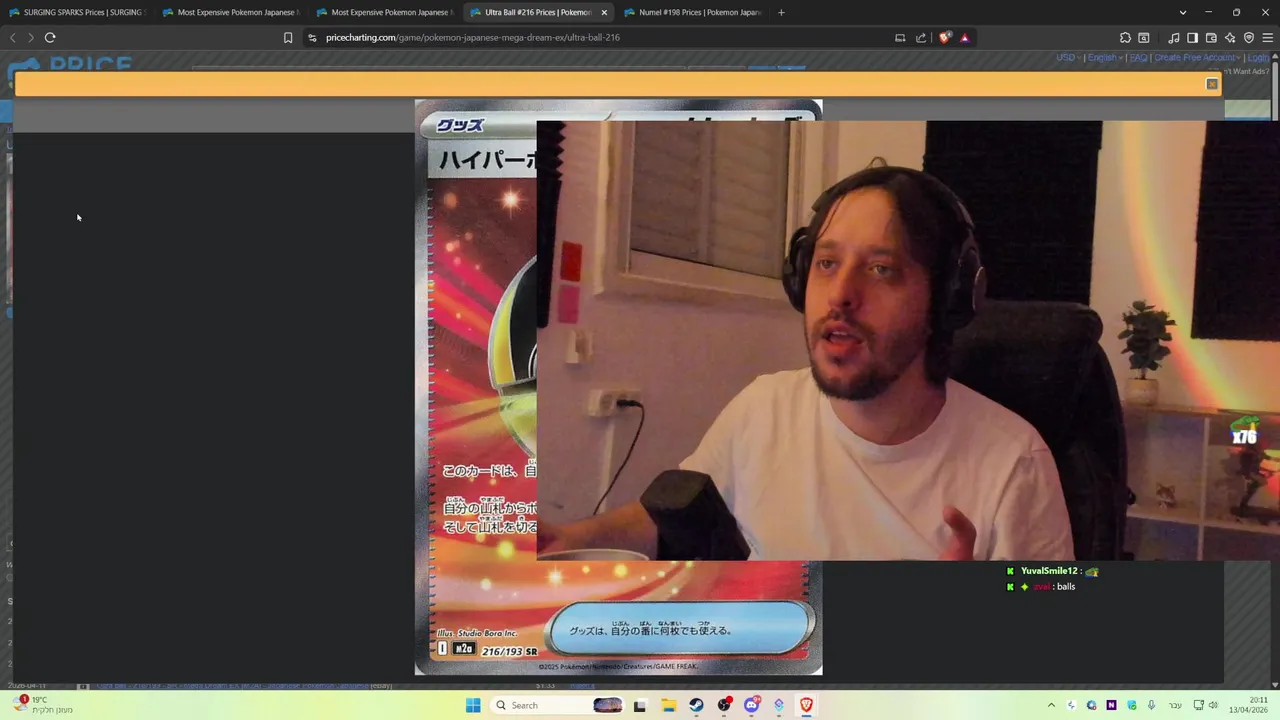The height and width of the screenshot is (720, 1280).
Task: Dismiss the orange banner with its X
Action: click(1212, 84)
